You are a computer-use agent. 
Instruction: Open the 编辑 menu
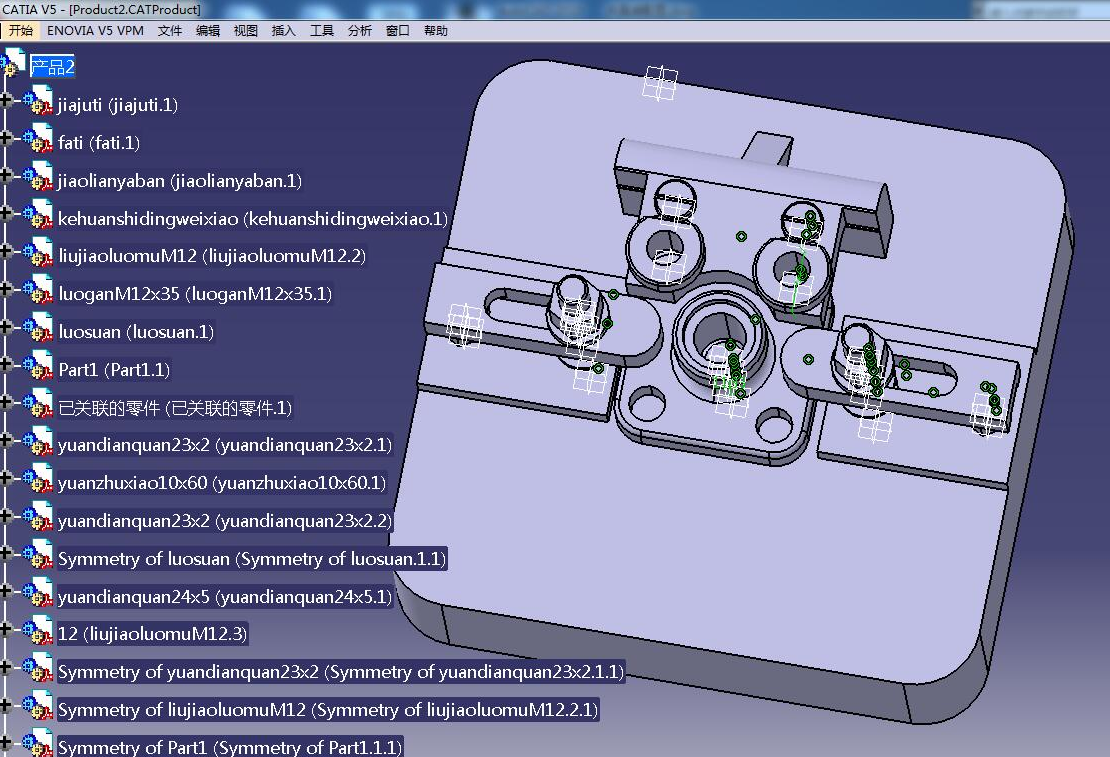tap(207, 30)
